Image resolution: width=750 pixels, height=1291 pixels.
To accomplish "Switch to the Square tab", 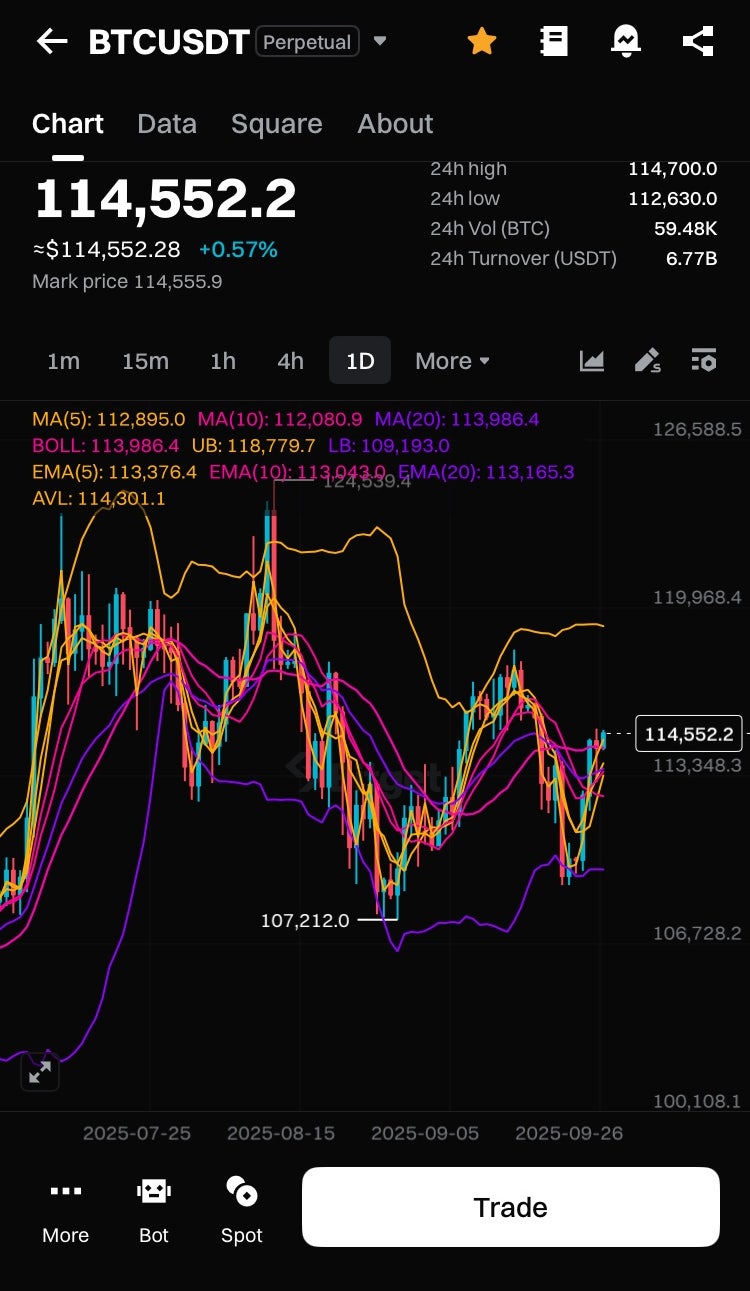I will pyautogui.click(x=277, y=124).
